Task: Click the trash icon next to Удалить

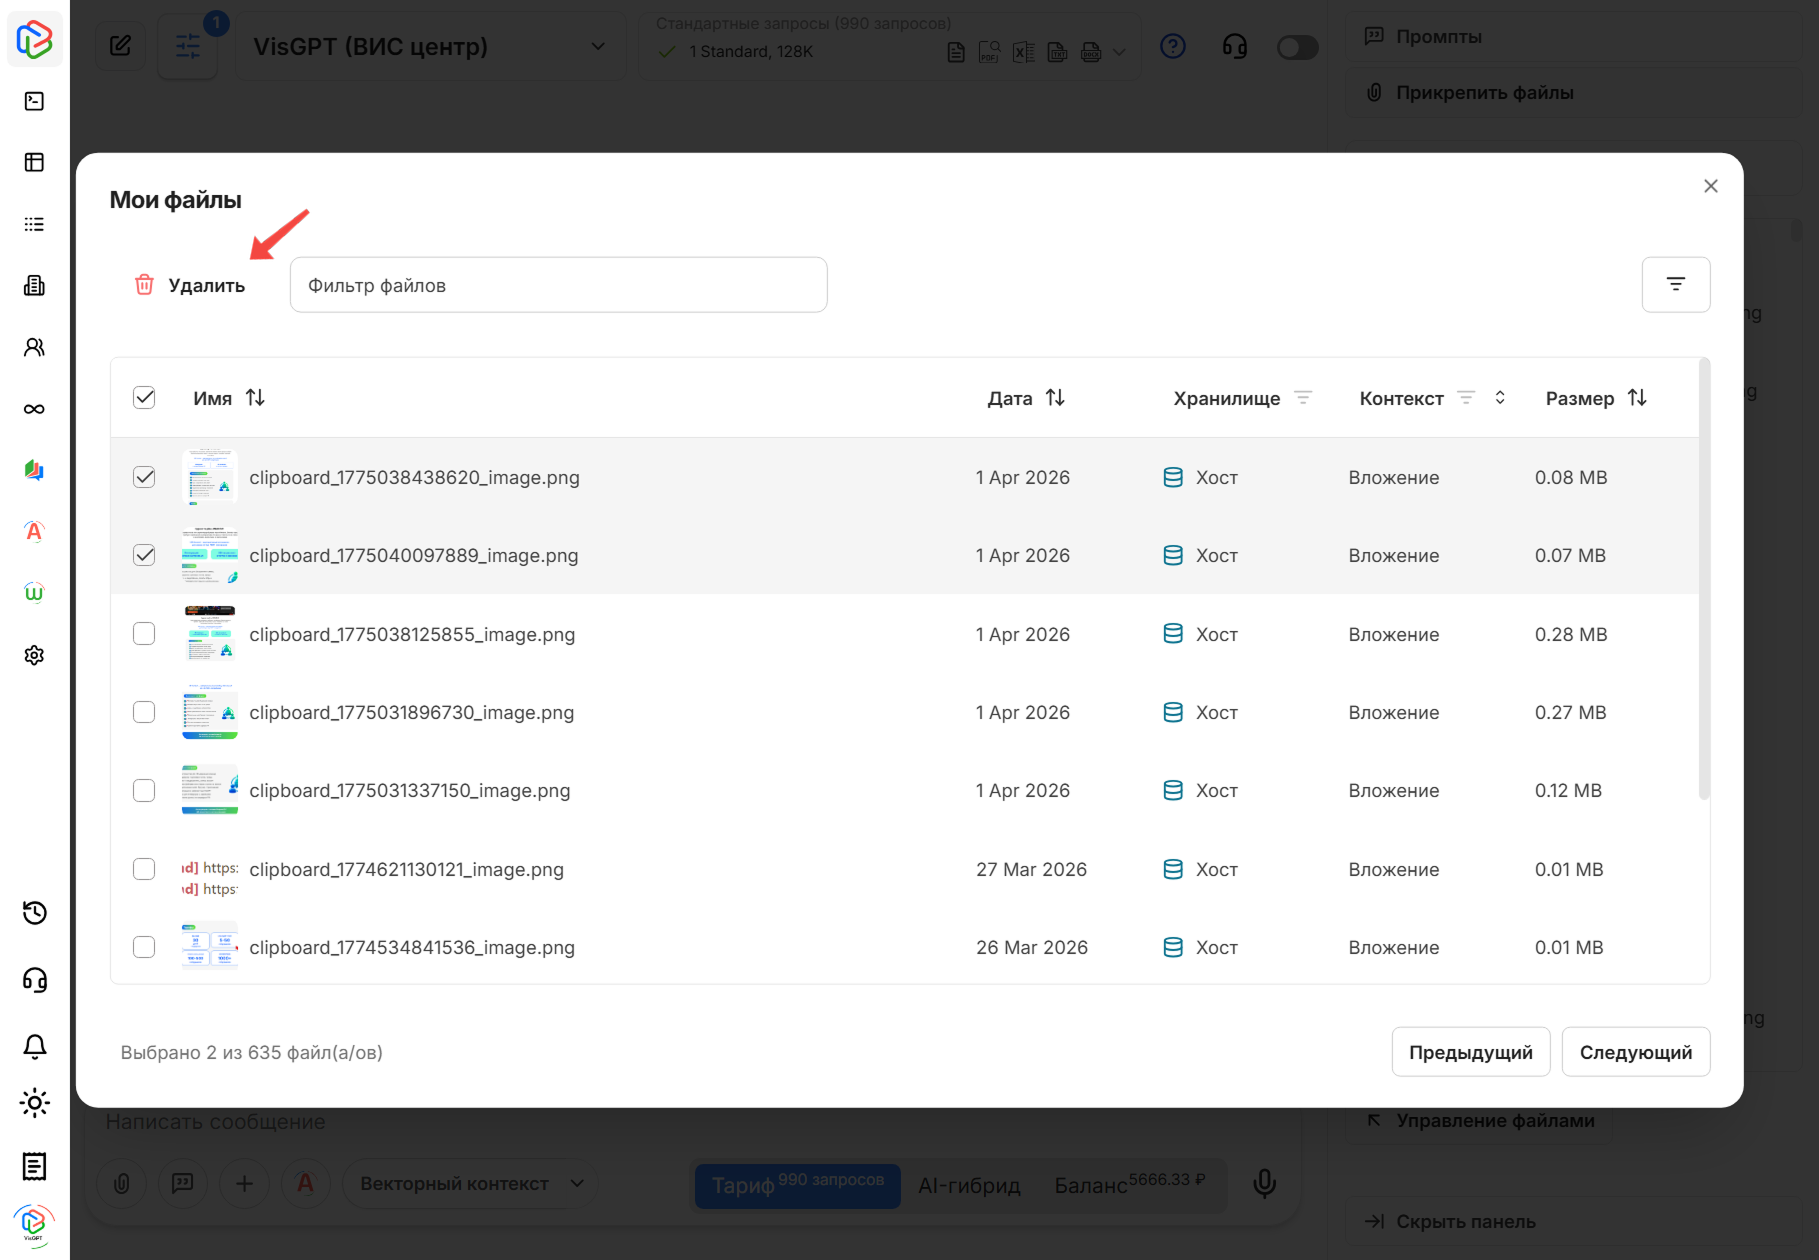Action: click(x=145, y=285)
